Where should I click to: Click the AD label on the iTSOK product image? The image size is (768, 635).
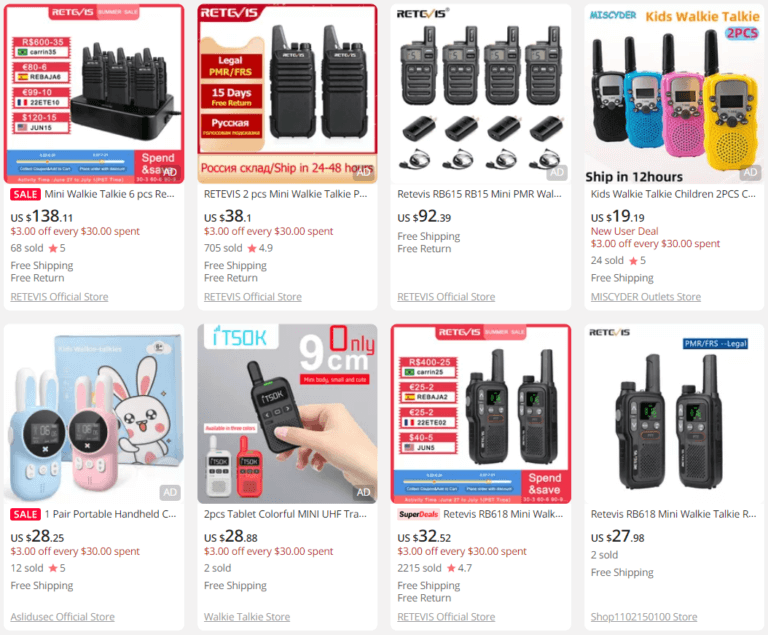click(363, 492)
